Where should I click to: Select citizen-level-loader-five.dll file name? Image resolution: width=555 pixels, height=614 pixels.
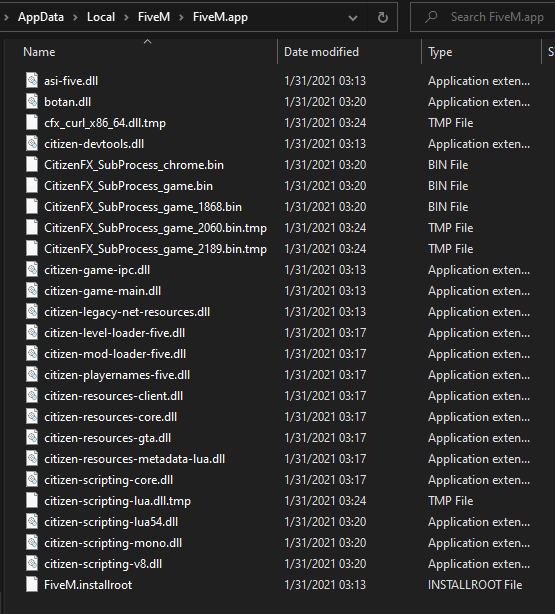click(x=114, y=333)
